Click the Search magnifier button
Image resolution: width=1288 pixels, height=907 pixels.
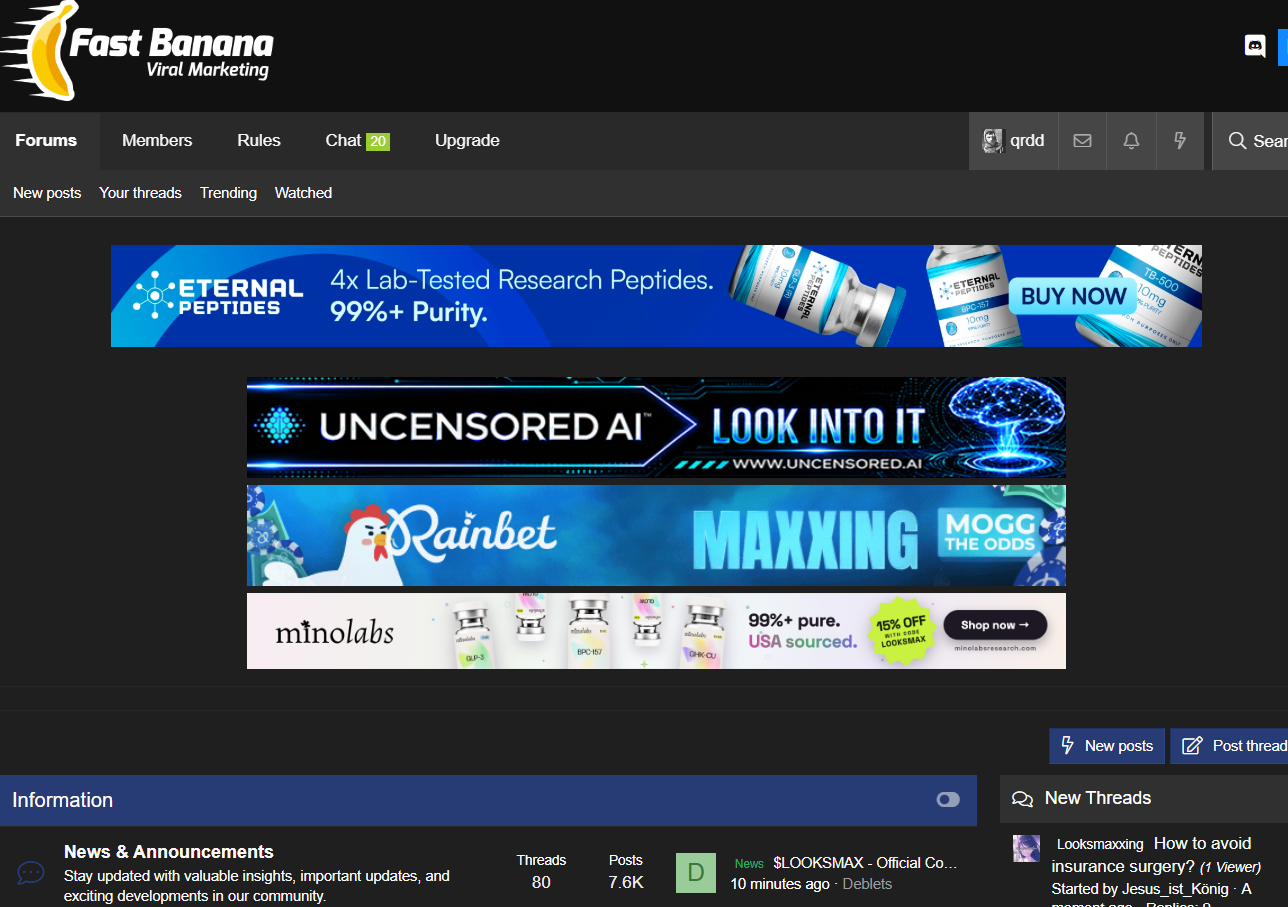click(x=1251, y=141)
